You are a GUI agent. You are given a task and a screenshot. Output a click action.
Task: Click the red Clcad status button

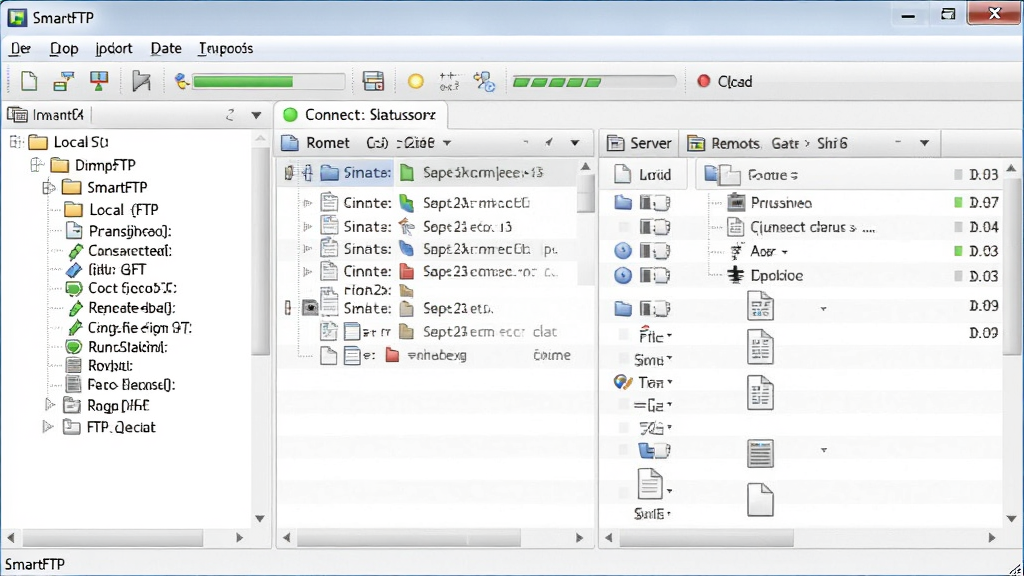(725, 82)
